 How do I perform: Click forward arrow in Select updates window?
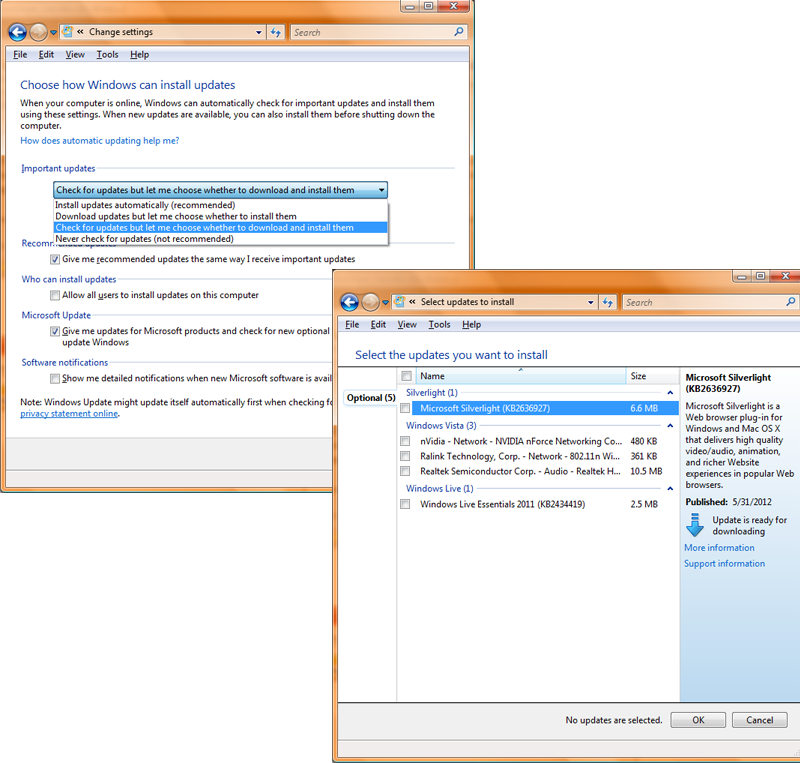click(x=370, y=302)
